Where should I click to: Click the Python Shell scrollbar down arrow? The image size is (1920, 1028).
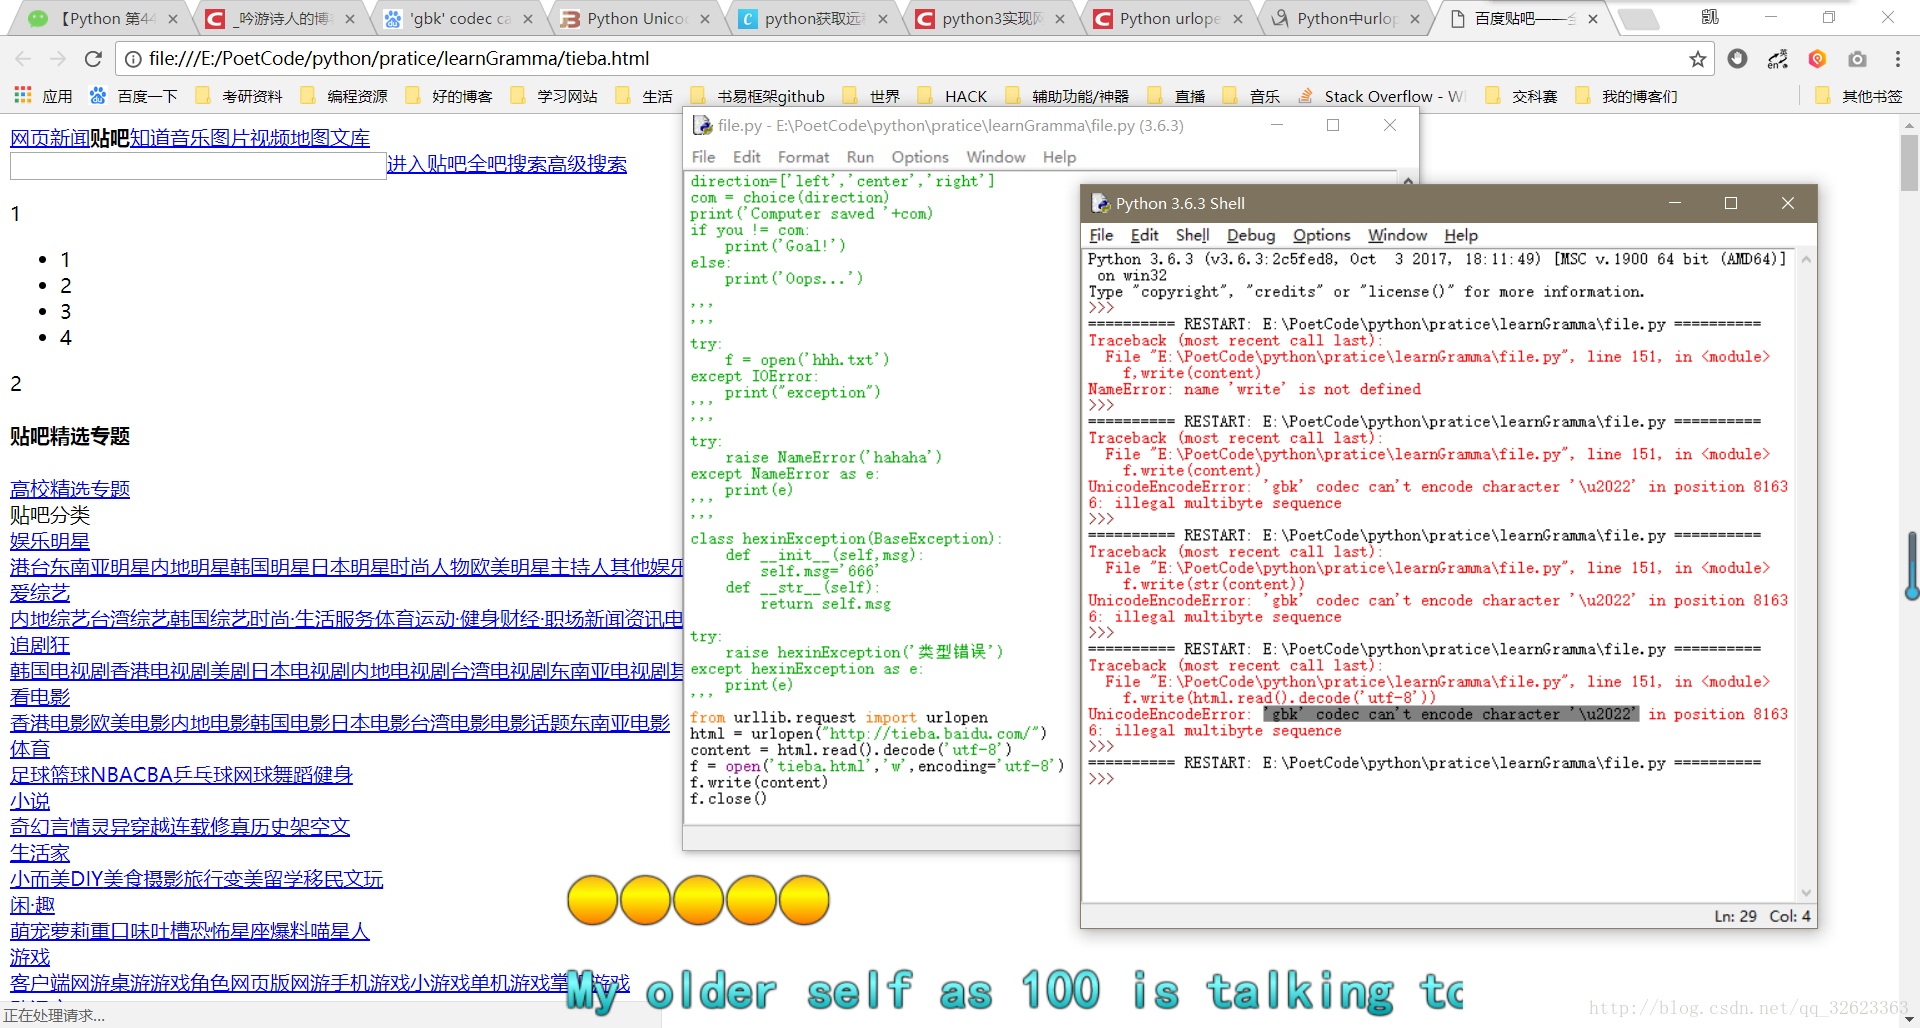(x=1806, y=893)
